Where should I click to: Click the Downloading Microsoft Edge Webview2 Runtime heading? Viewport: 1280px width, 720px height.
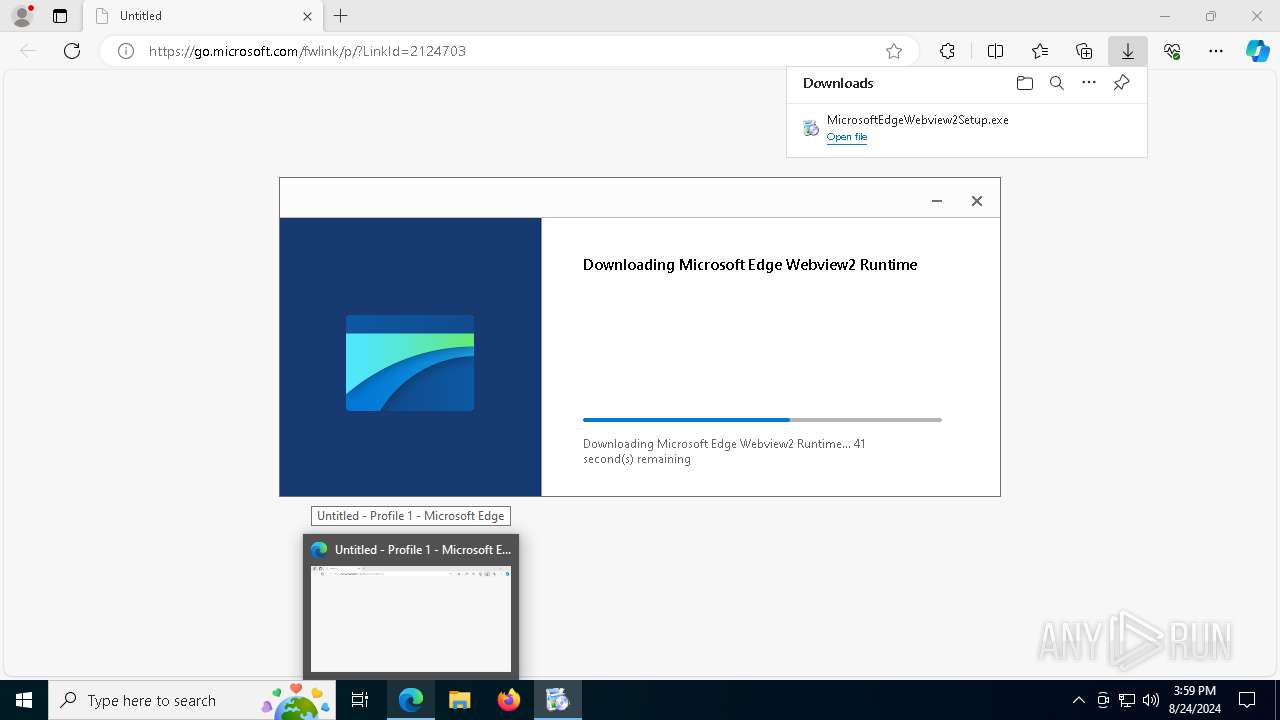coord(750,265)
